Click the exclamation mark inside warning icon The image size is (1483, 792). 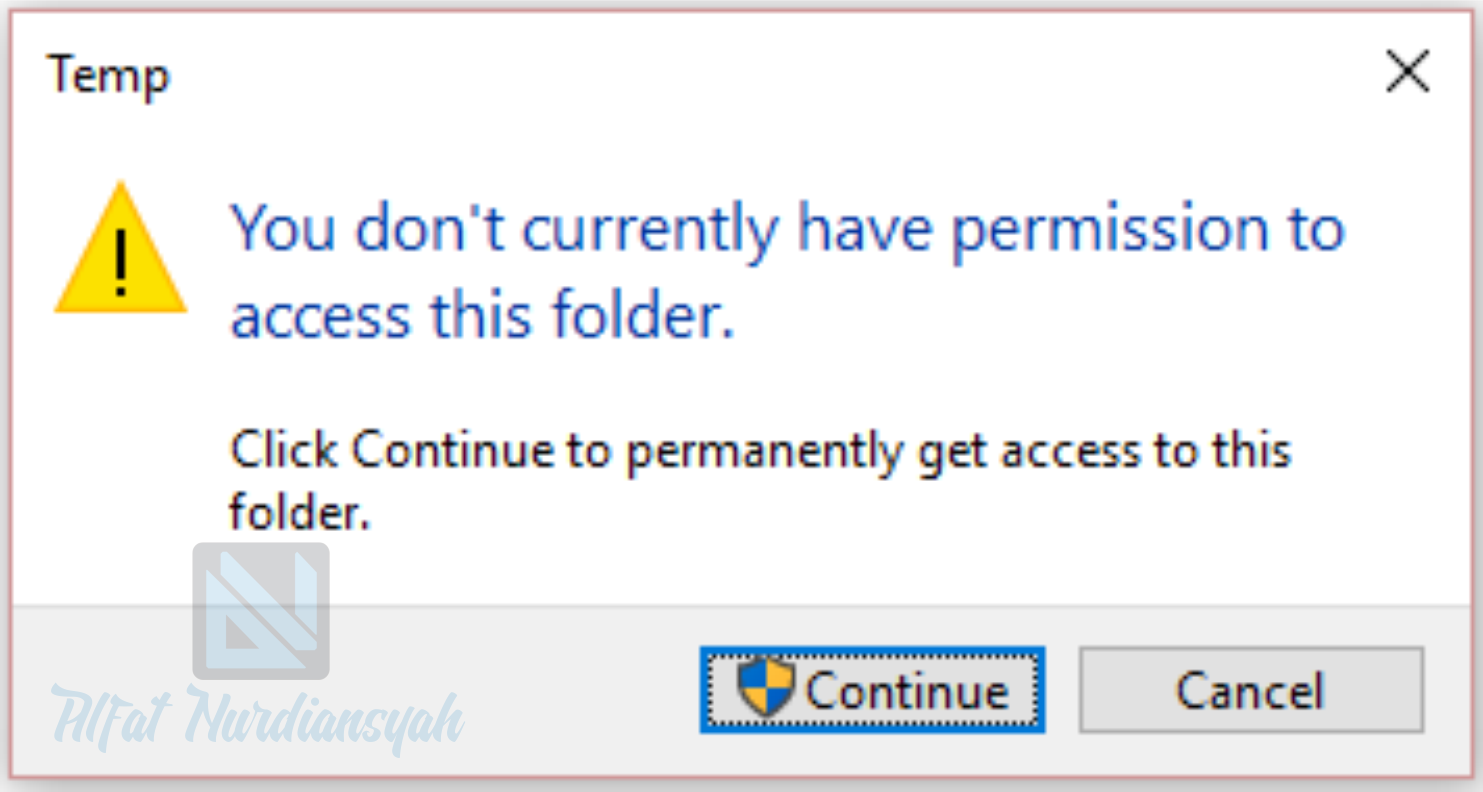[x=121, y=262]
